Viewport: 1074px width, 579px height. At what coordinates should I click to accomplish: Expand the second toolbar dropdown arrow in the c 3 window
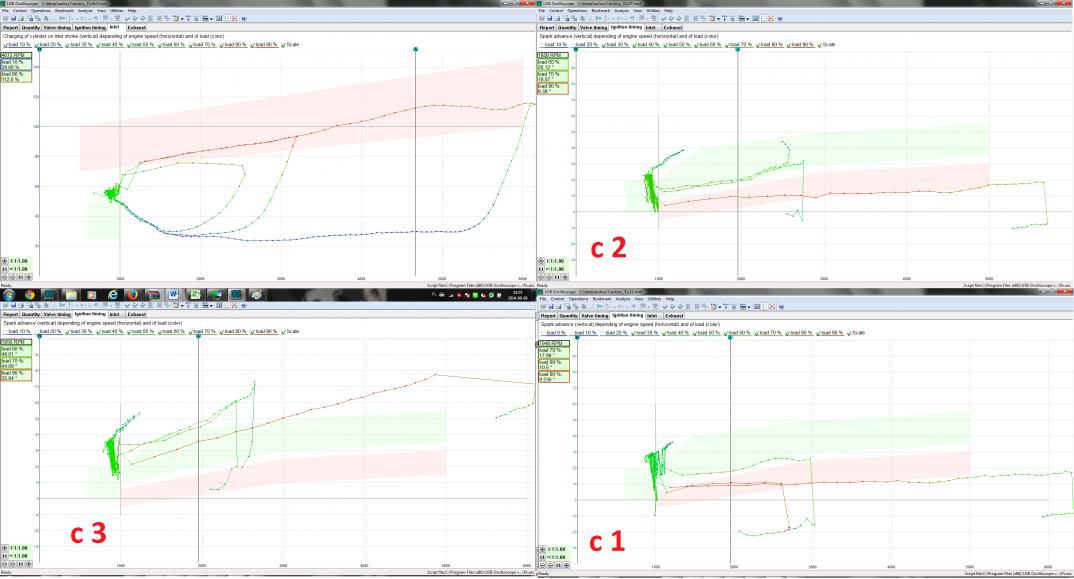[x=212, y=306]
